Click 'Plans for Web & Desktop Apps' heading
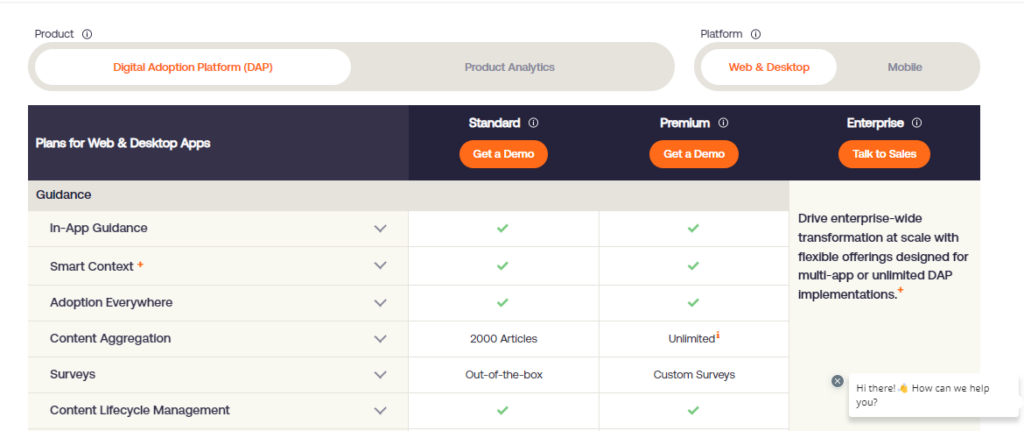This screenshot has width=1024, height=431. click(x=123, y=143)
